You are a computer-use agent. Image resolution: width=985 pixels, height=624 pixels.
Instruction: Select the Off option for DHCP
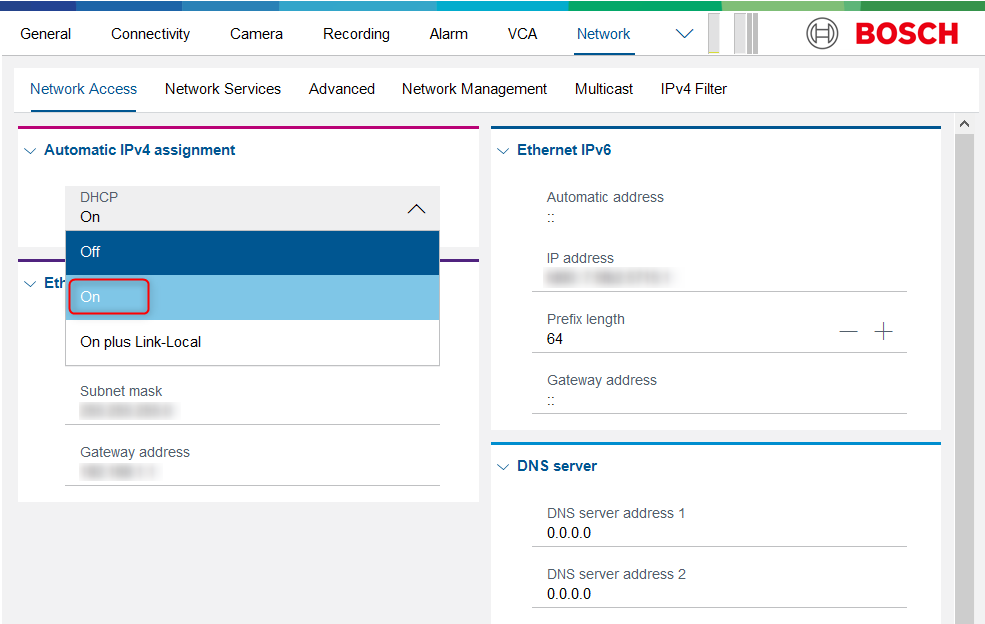252,252
